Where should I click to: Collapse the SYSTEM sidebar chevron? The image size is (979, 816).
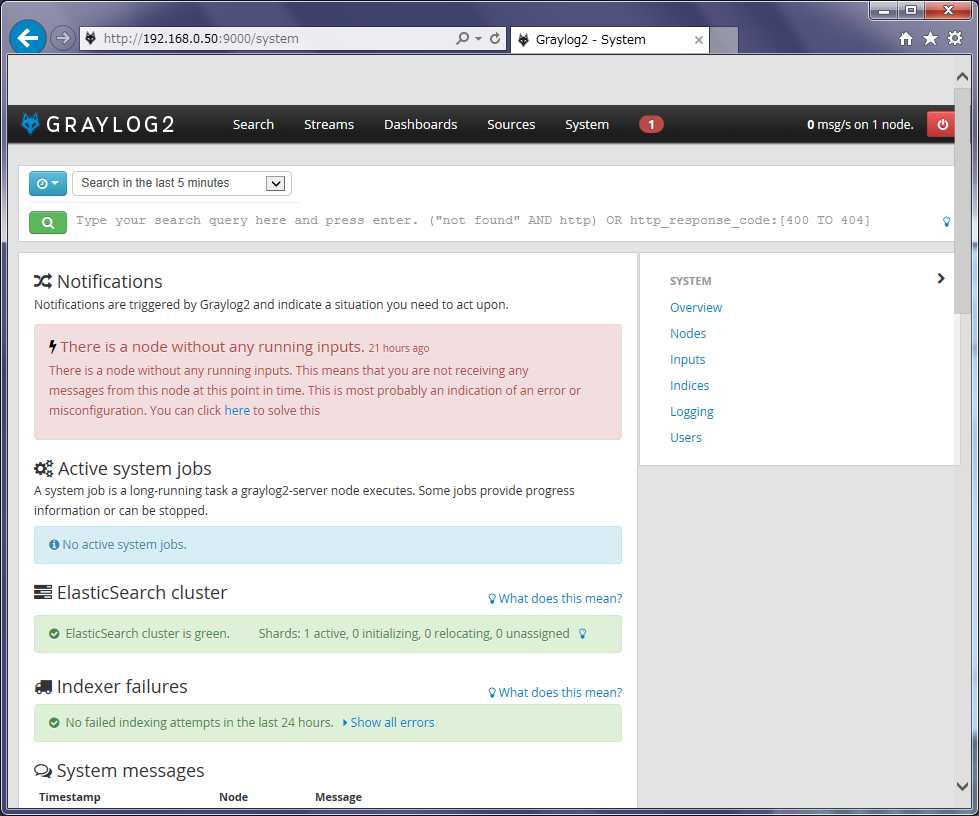pyautogui.click(x=941, y=278)
